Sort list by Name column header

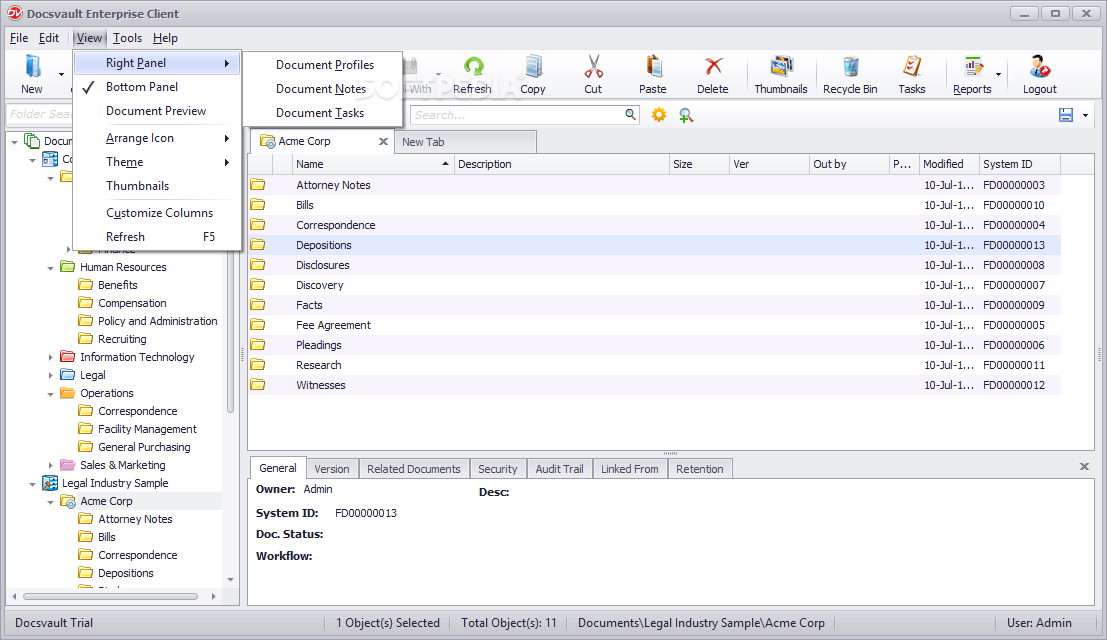[373, 164]
